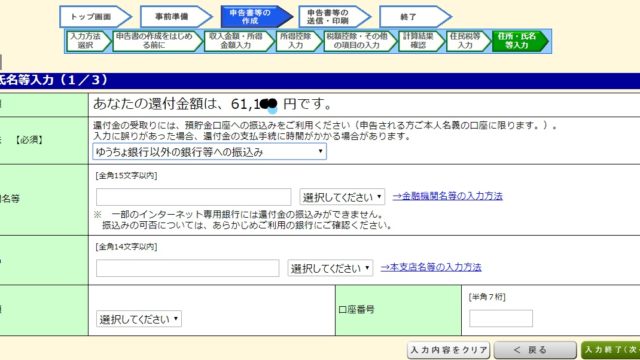The image size is (640, 360).
Task: Open the 所得控除入力 sub-step
Action: (x=298, y=41)
